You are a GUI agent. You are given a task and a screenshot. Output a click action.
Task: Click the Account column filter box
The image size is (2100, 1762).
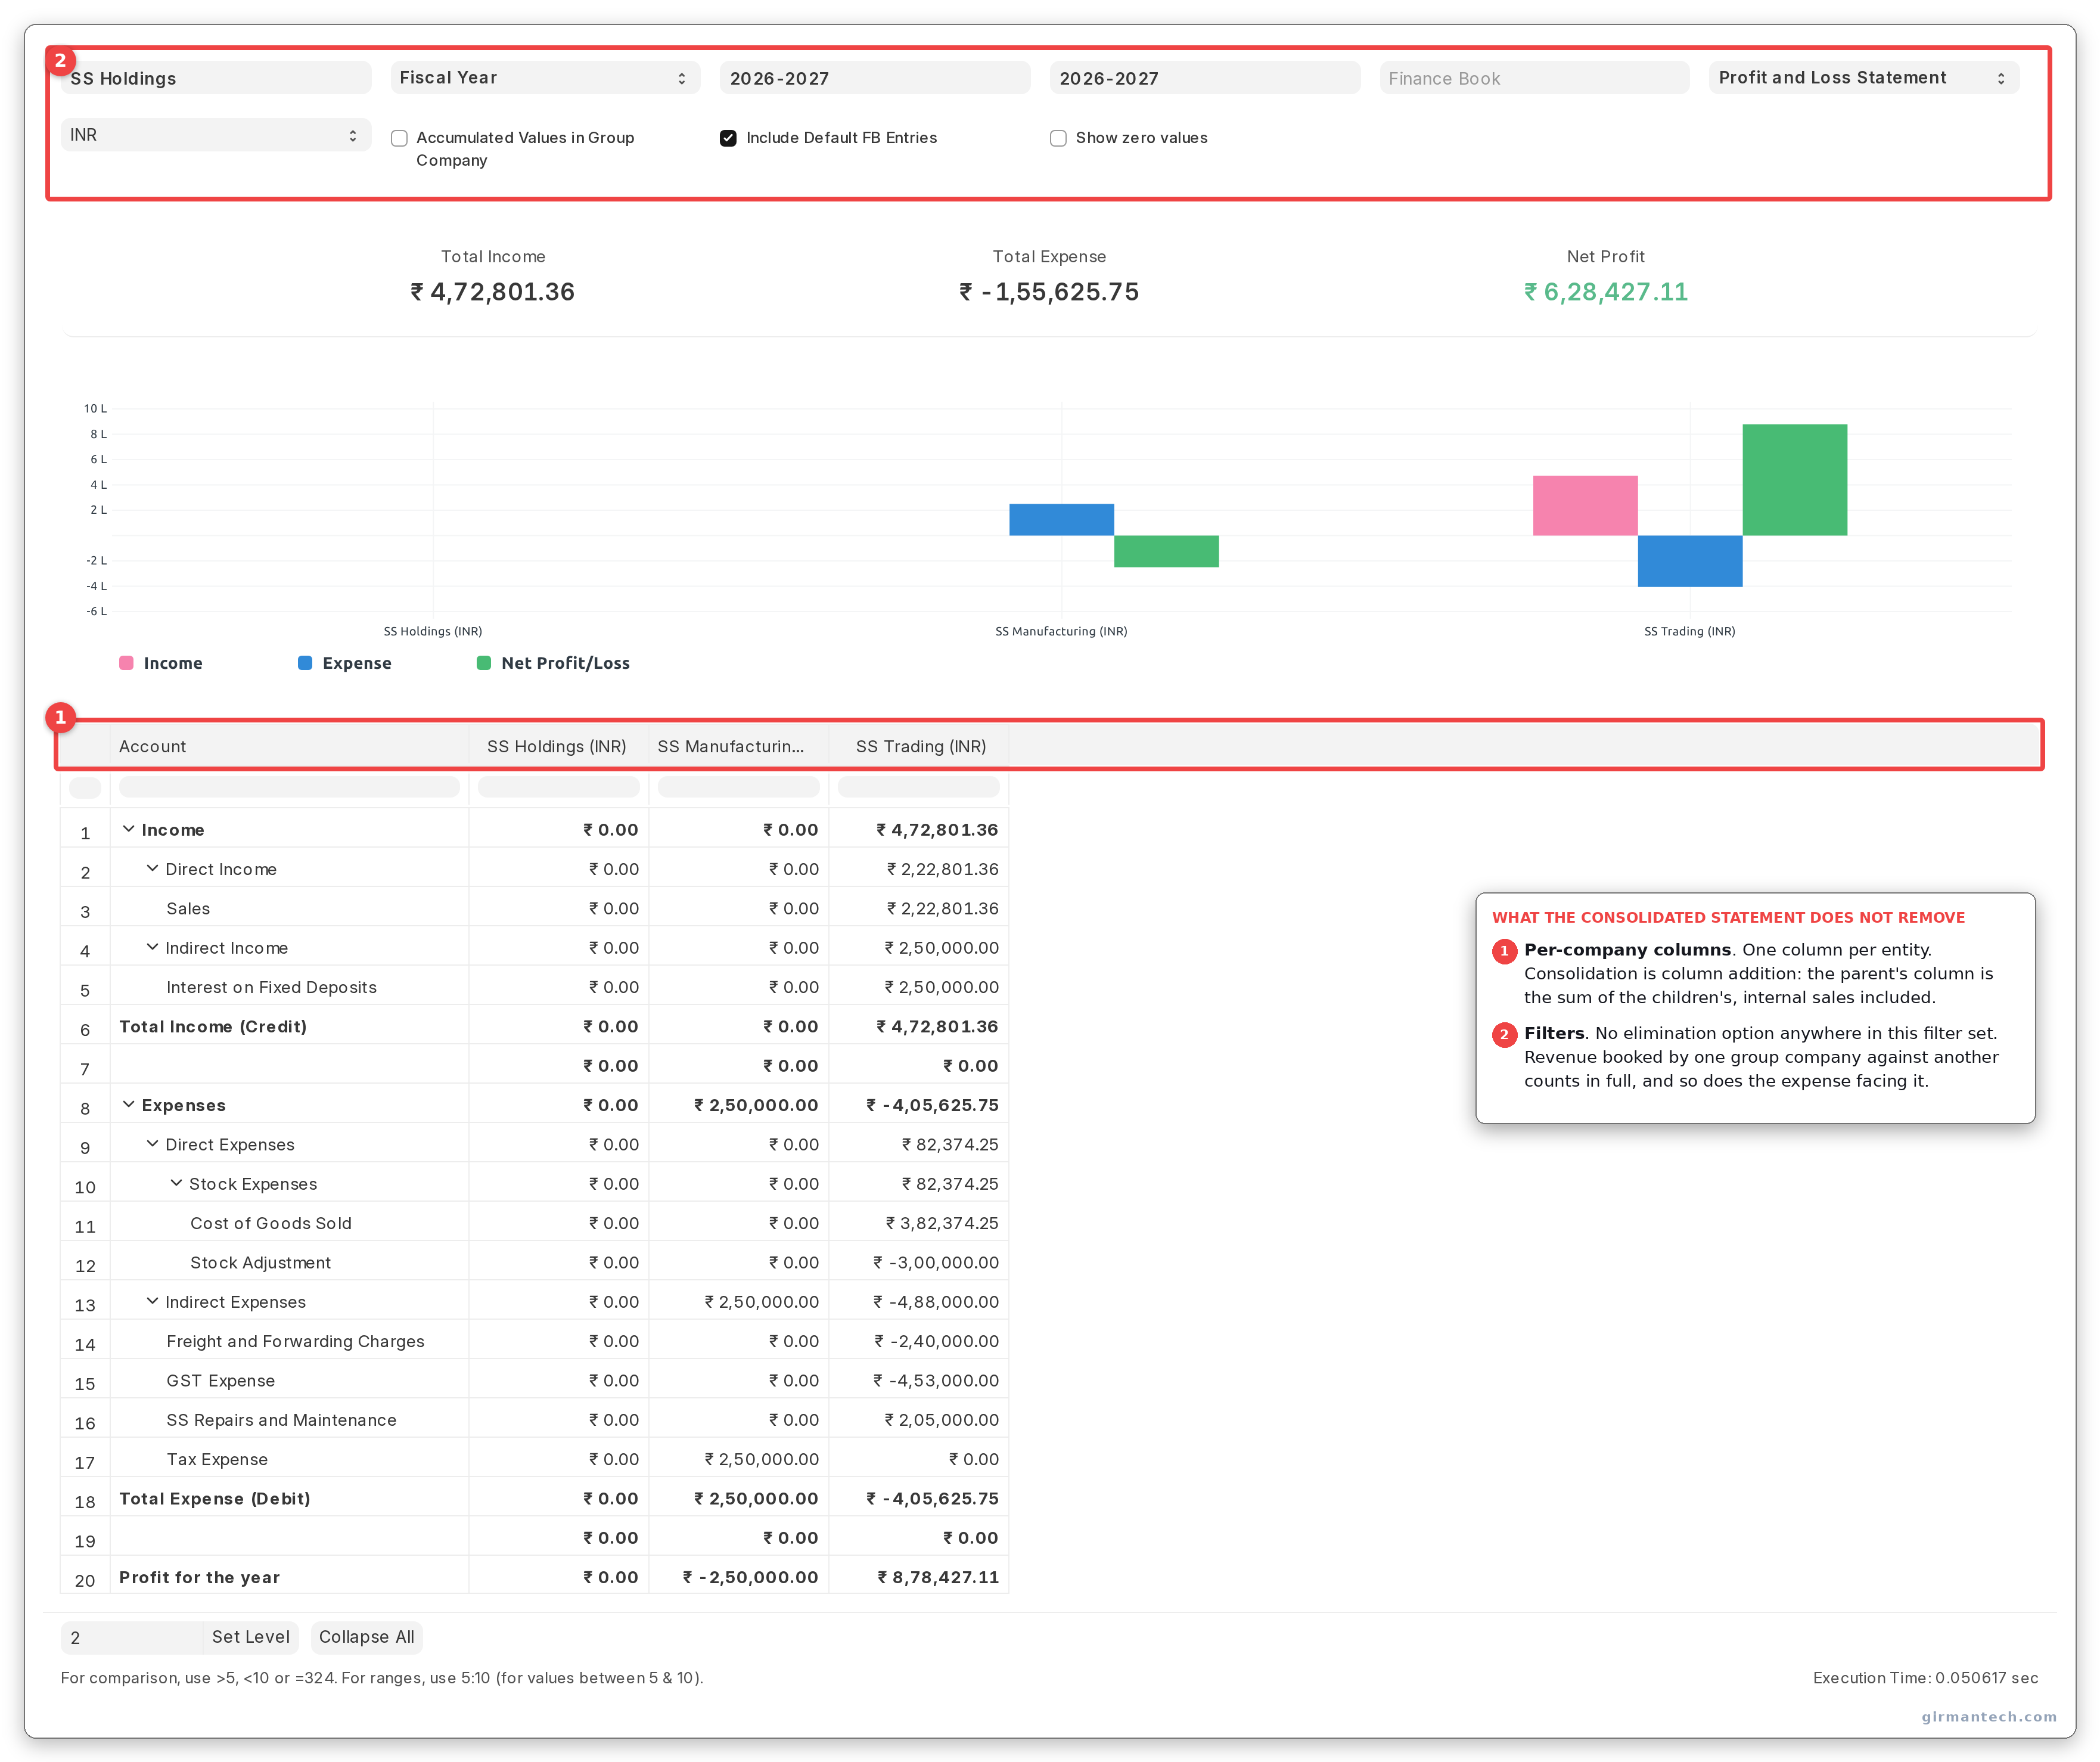289,787
